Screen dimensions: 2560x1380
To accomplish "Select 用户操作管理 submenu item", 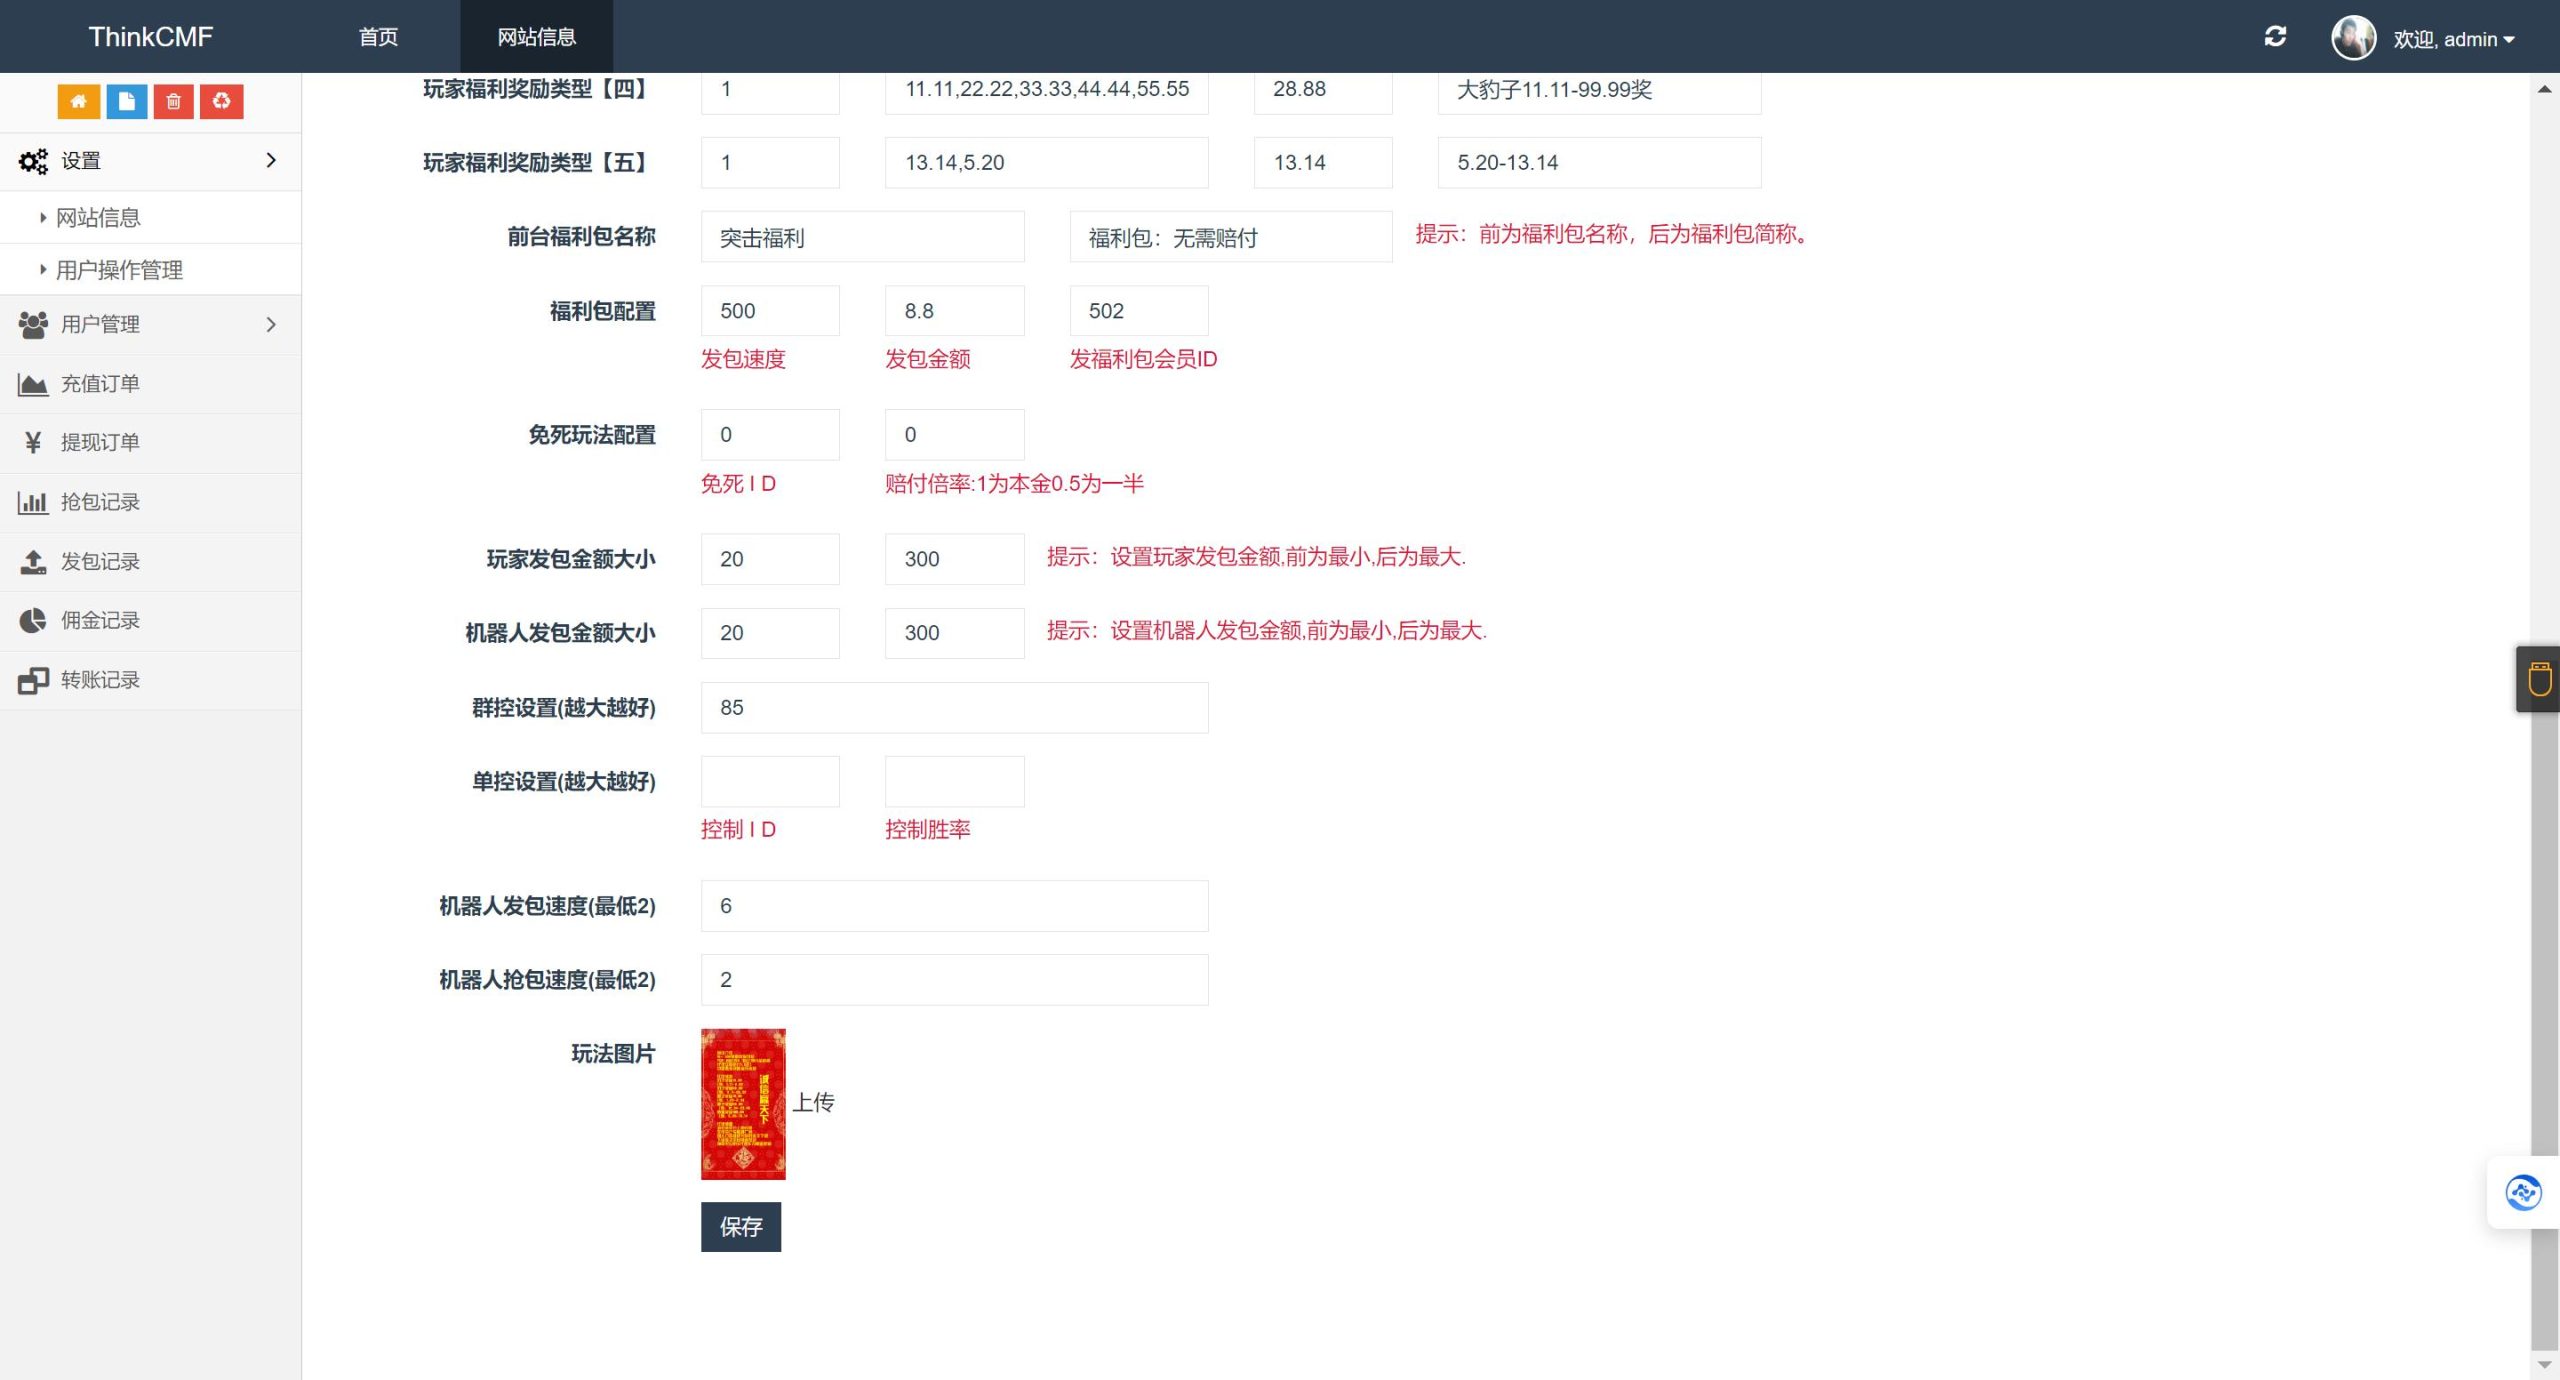I will point(119,270).
